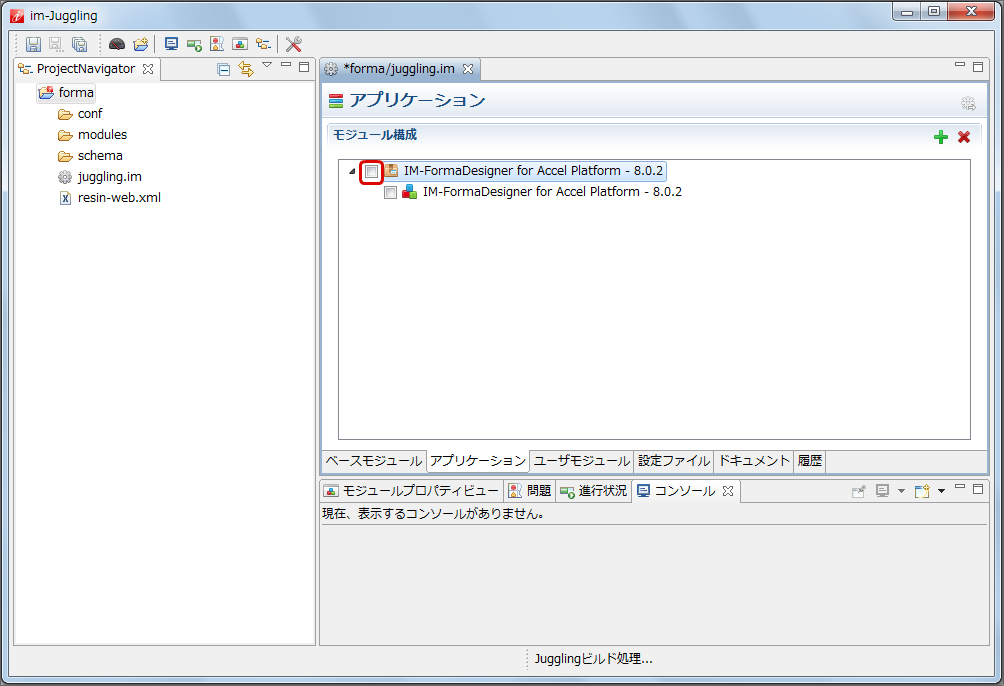The height and width of the screenshot is (686, 1004).
Task: Open new console dropdown arrow
Action: pos(941,491)
